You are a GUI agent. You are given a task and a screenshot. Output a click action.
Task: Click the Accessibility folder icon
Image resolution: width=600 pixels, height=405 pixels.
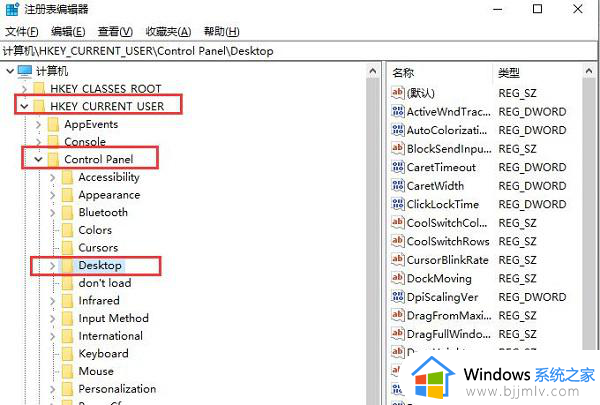67,177
